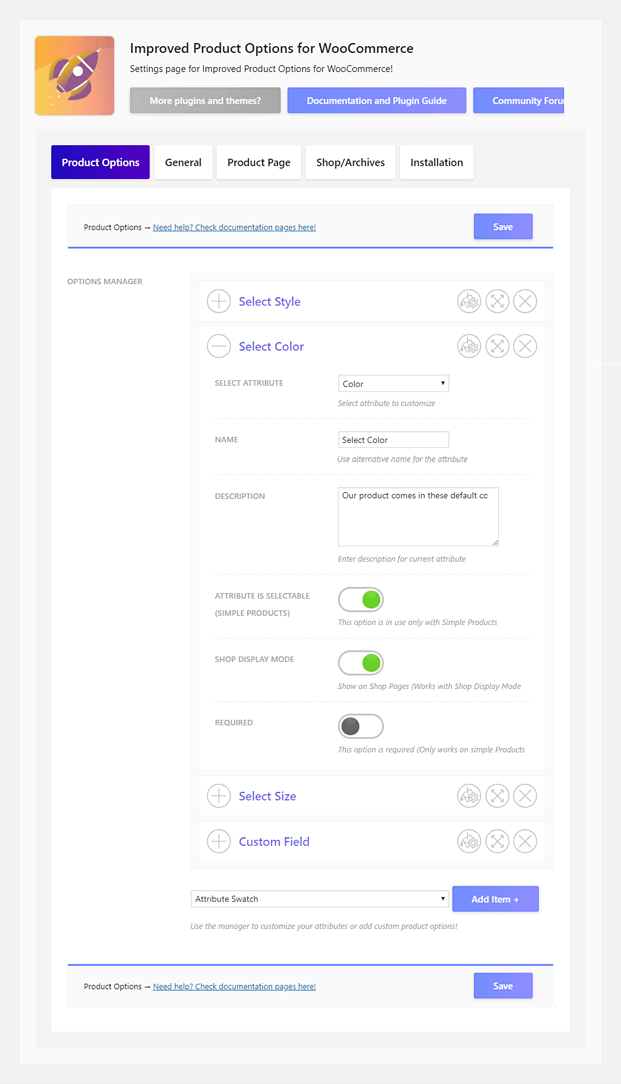Open the Attribute Swatch dropdown
Viewport: 621px width, 1084px height.
pyautogui.click(x=318, y=898)
